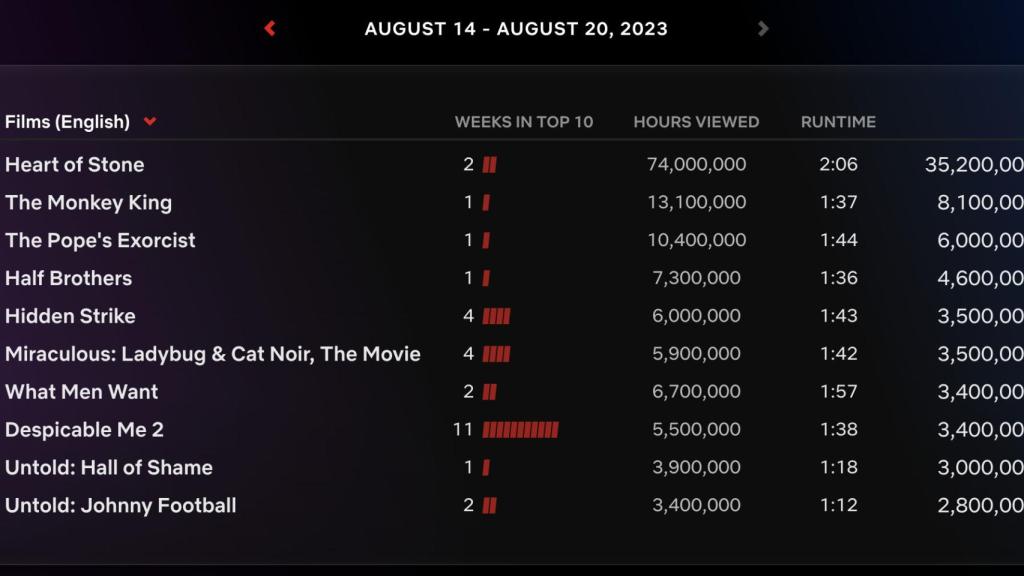Select the What Men Want row
This screenshot has height=576, width=1024.
coord(81,391)
